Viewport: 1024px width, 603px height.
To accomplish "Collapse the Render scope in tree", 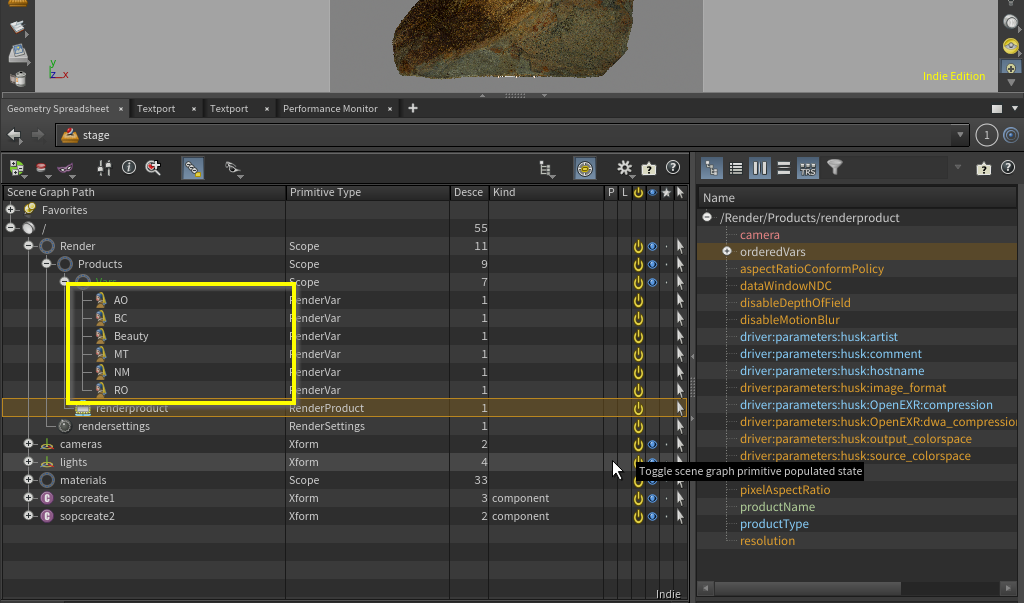I will 29,246.
